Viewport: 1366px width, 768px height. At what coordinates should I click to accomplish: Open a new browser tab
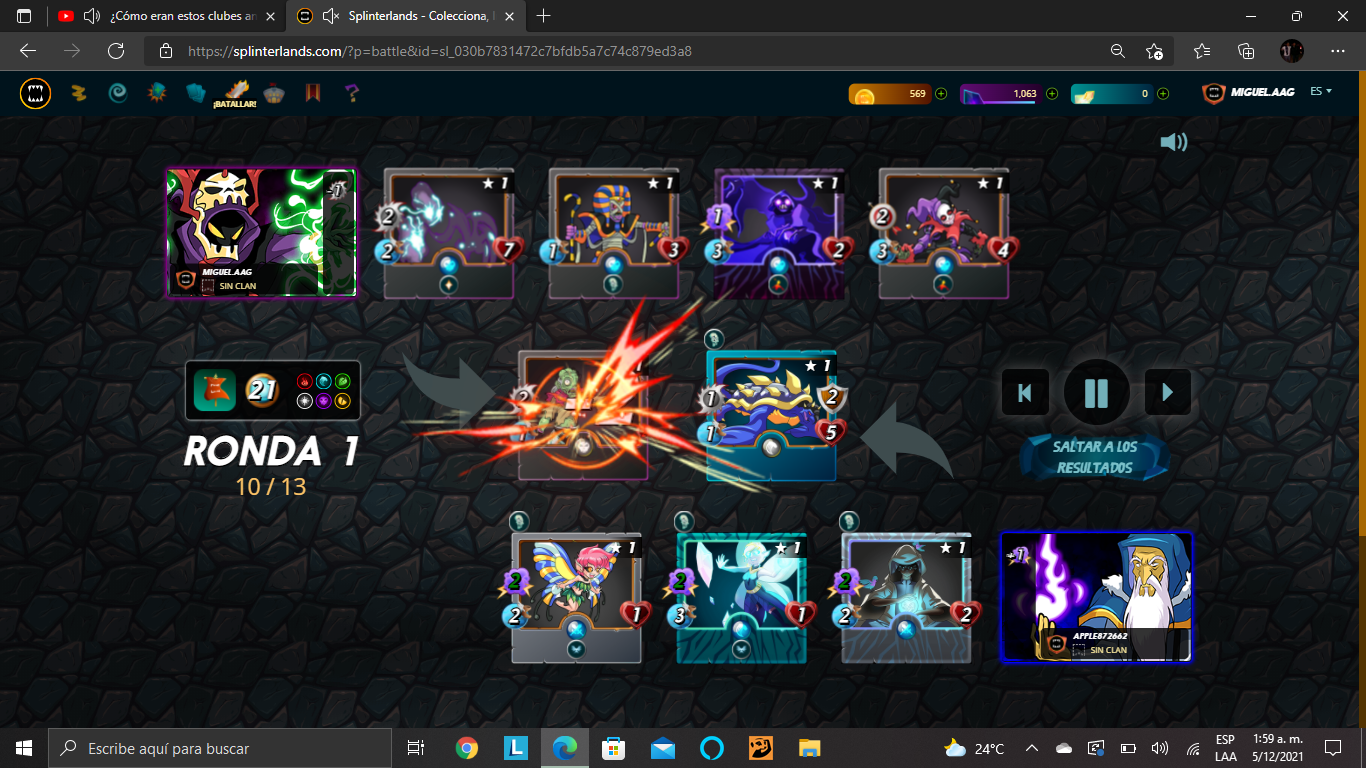click(543, 16)
